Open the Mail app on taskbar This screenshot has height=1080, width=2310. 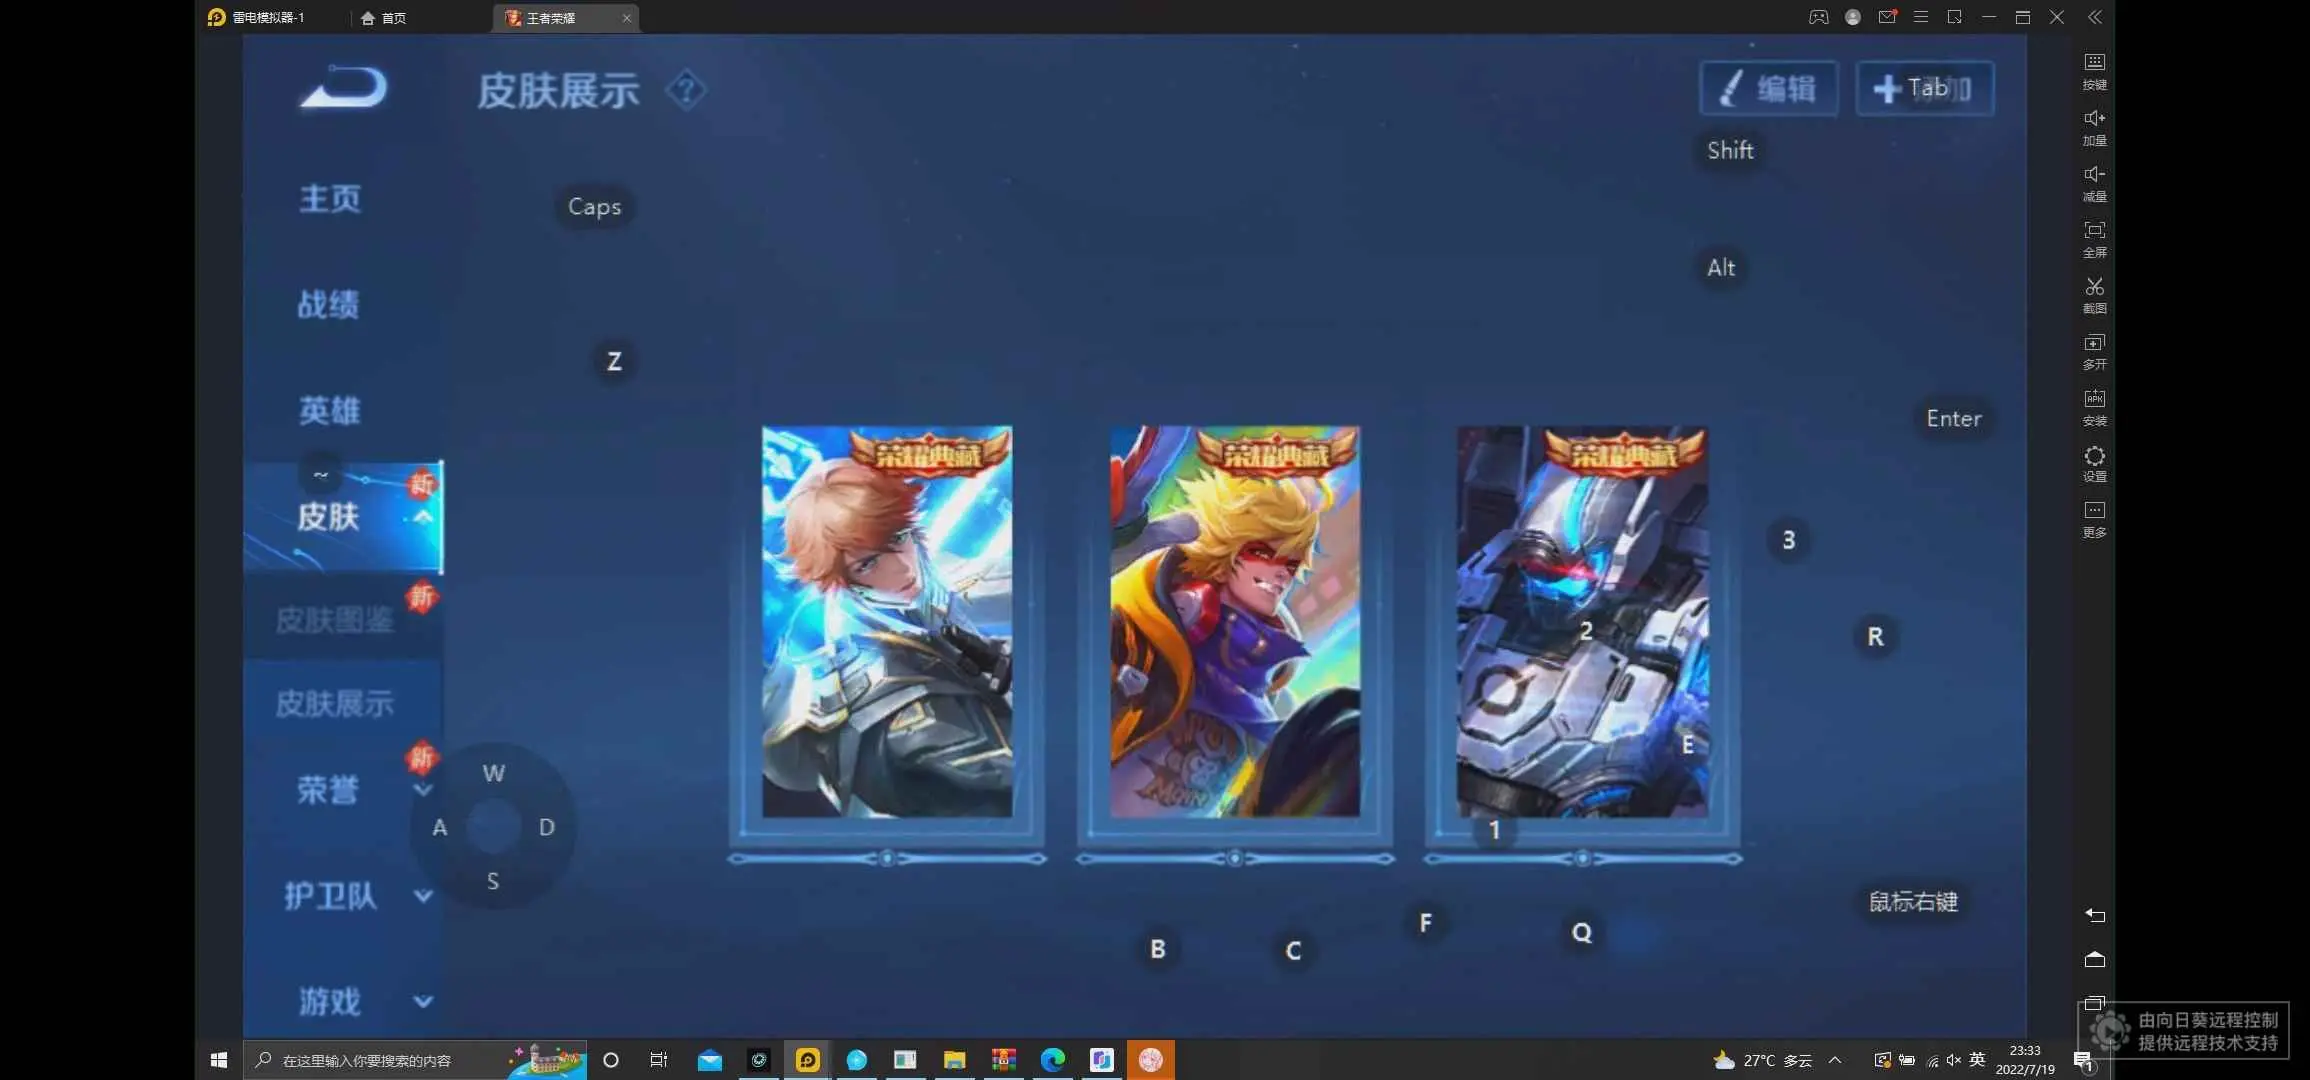pyautogui.click(x=710, y=1060)
